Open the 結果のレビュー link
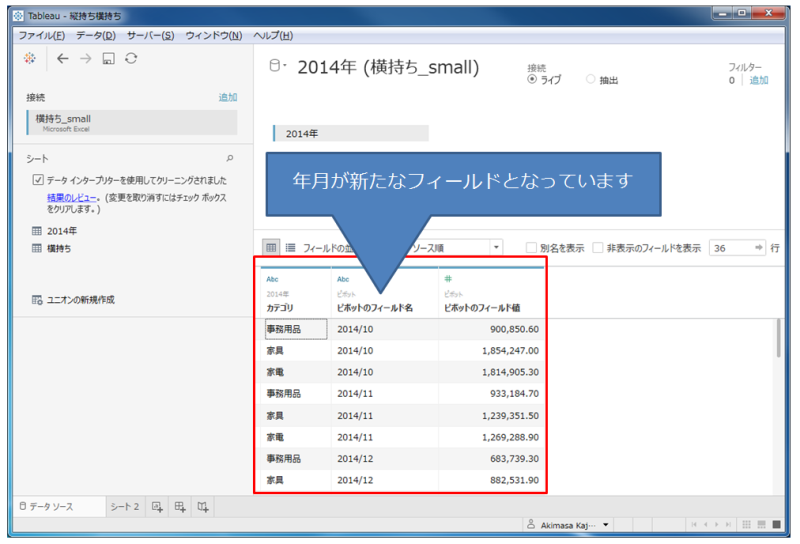Screen dimensions: 800x544 click(71, 198)
